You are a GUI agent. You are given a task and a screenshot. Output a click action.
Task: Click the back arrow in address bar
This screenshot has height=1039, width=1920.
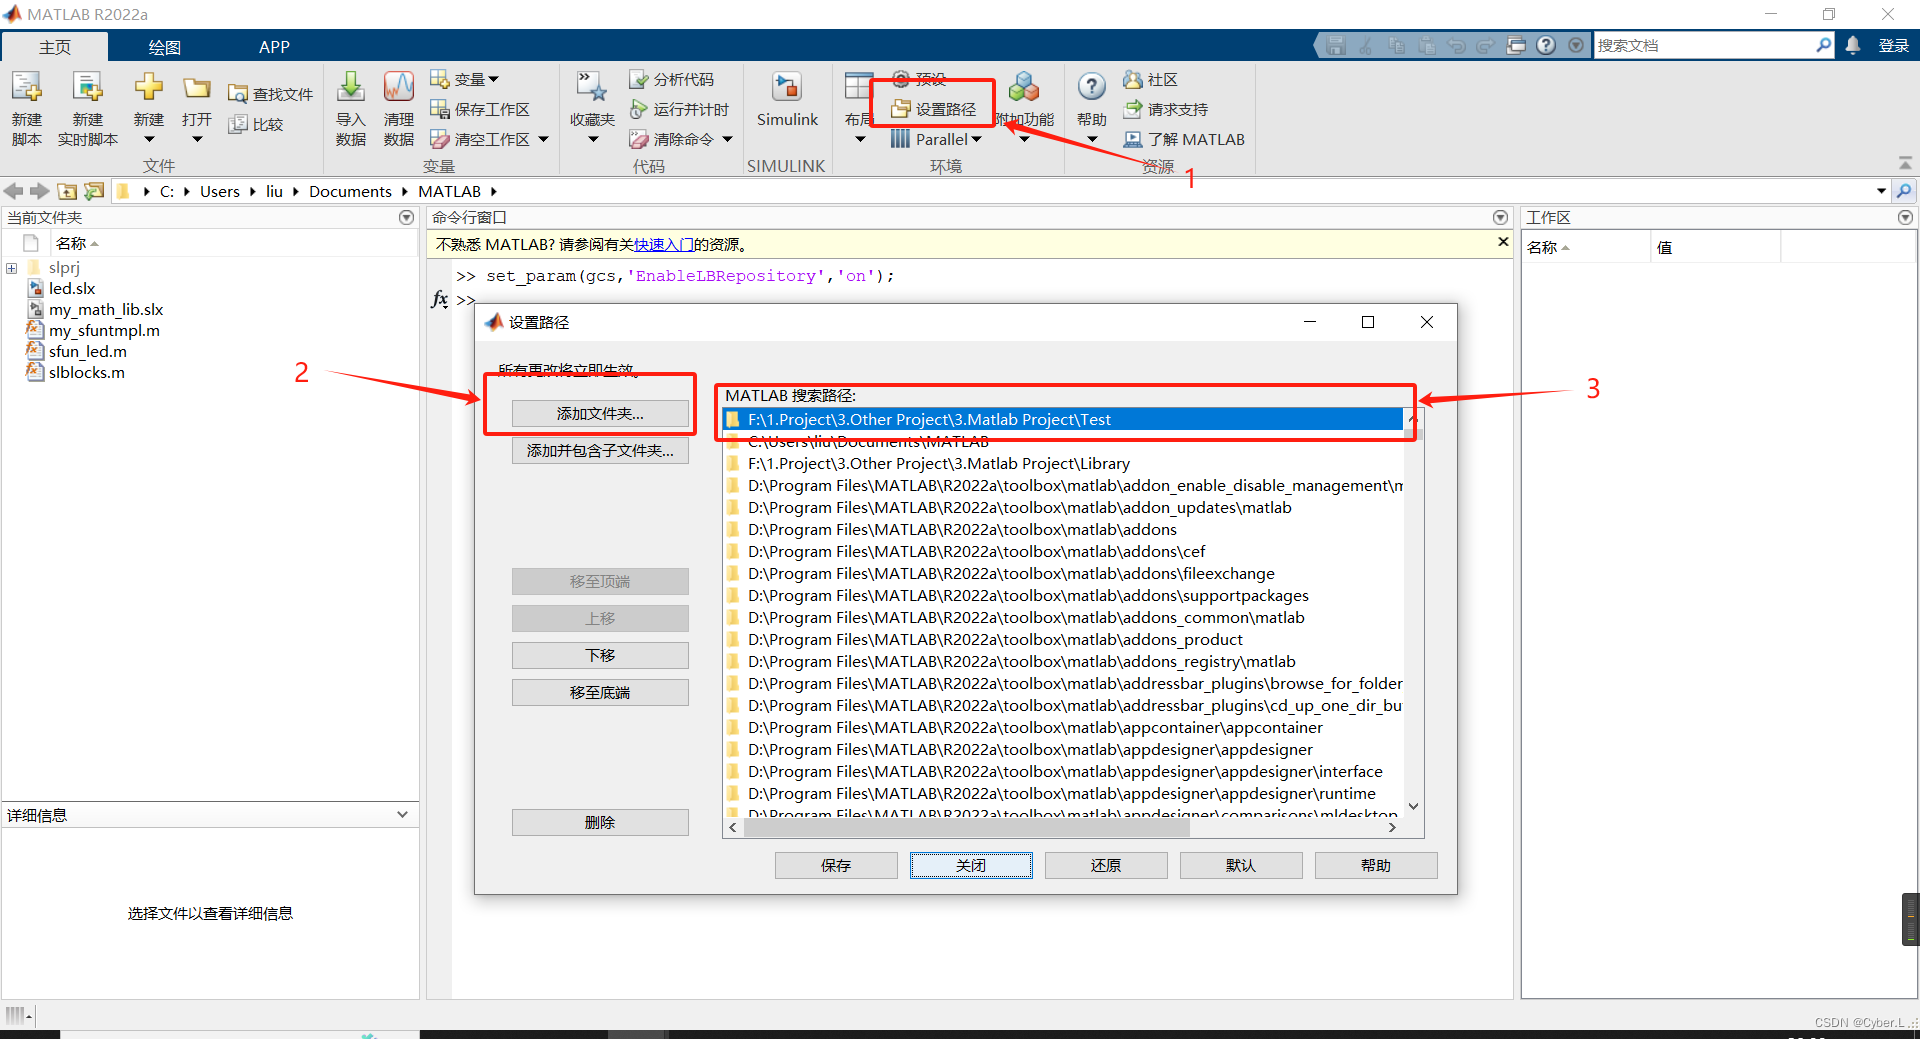tap(14, 191)
